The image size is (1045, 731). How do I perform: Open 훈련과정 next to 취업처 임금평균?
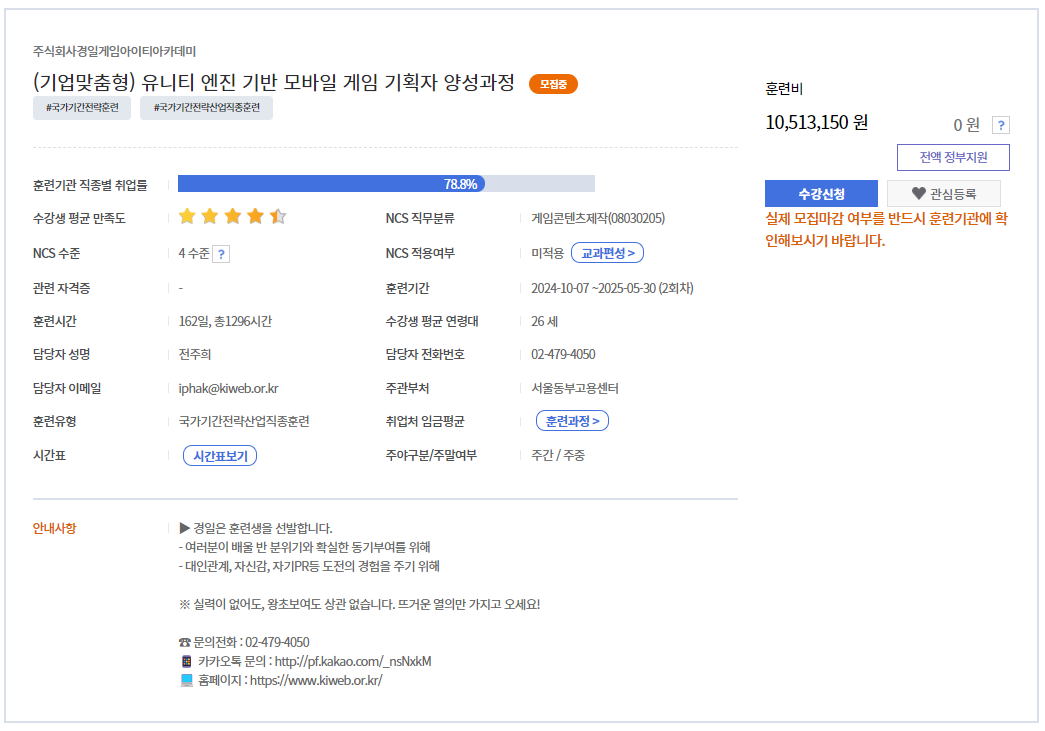[571, 420]
